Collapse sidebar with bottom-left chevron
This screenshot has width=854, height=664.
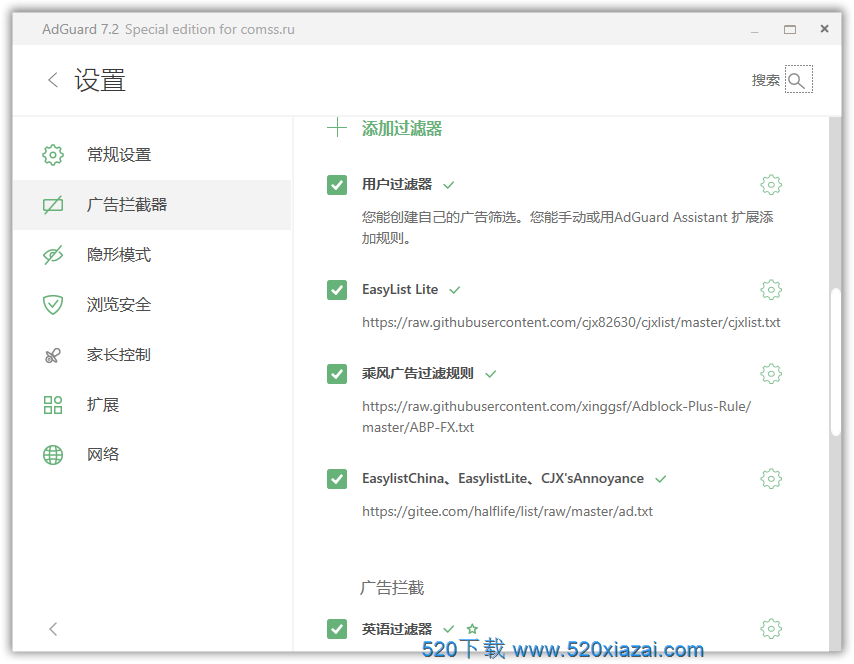click(x=53, y=629)
